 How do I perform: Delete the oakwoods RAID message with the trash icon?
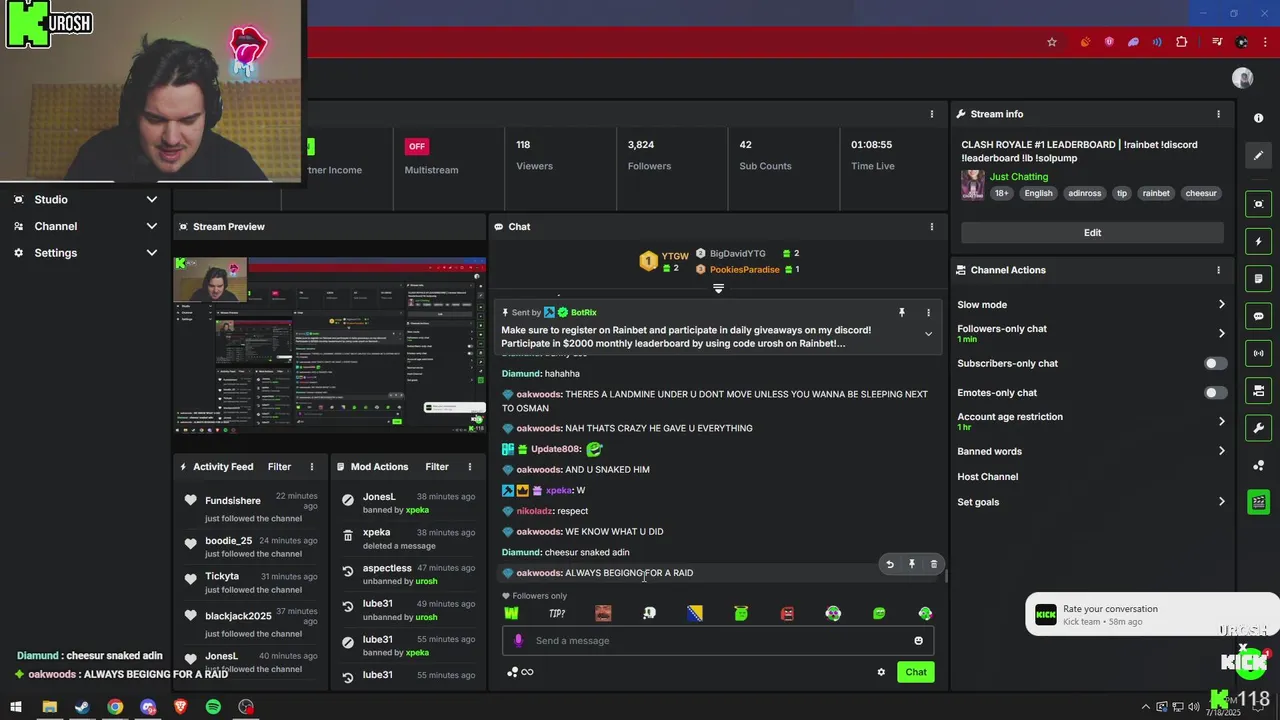click(x=934, y=564)
